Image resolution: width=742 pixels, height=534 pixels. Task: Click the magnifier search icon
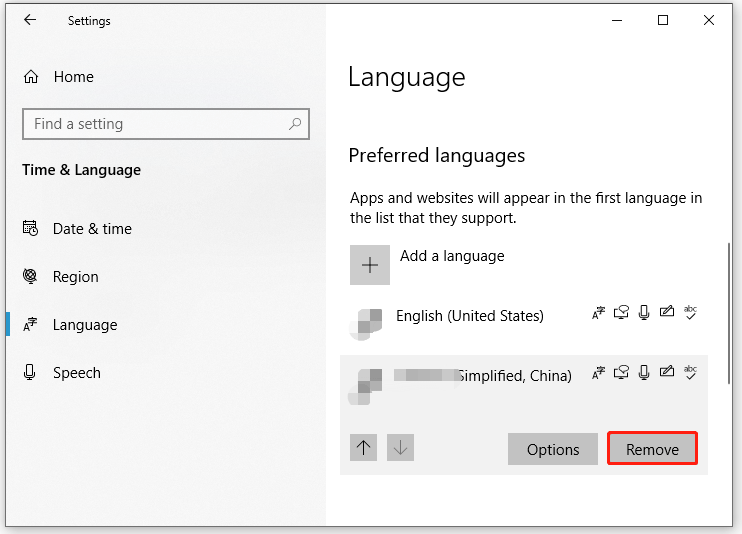pos(295,124)
